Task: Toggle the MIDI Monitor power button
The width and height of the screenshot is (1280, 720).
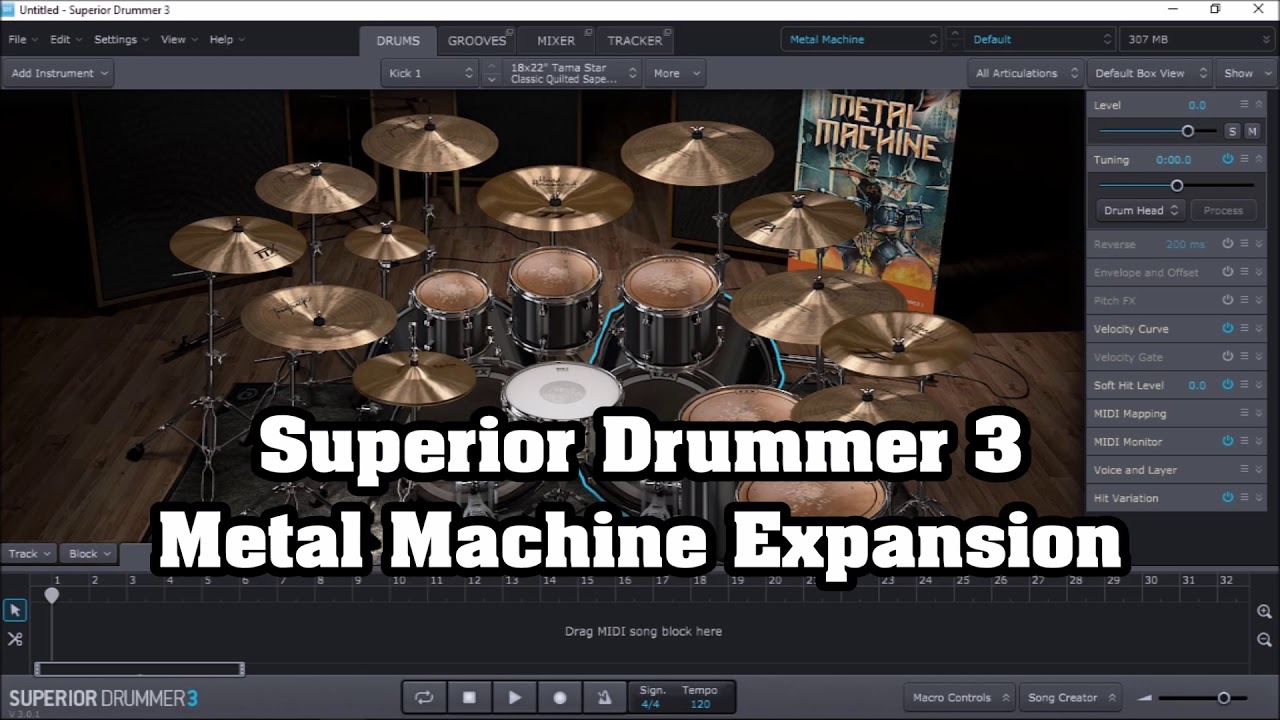Action: (x=1227, y=441)
